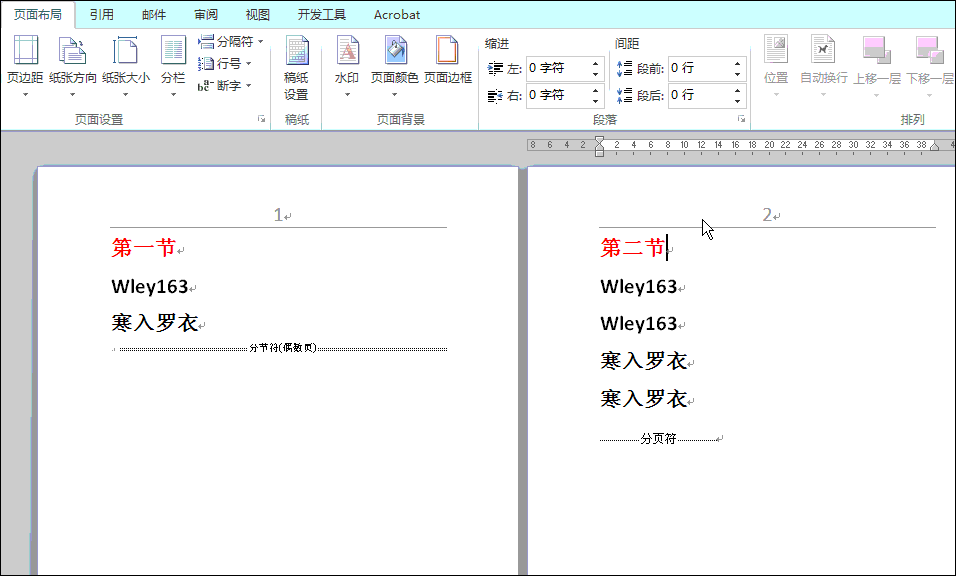Click the 分页符 page break line
The width and height of the screenshot is (956, 576).
click(659, 438)
